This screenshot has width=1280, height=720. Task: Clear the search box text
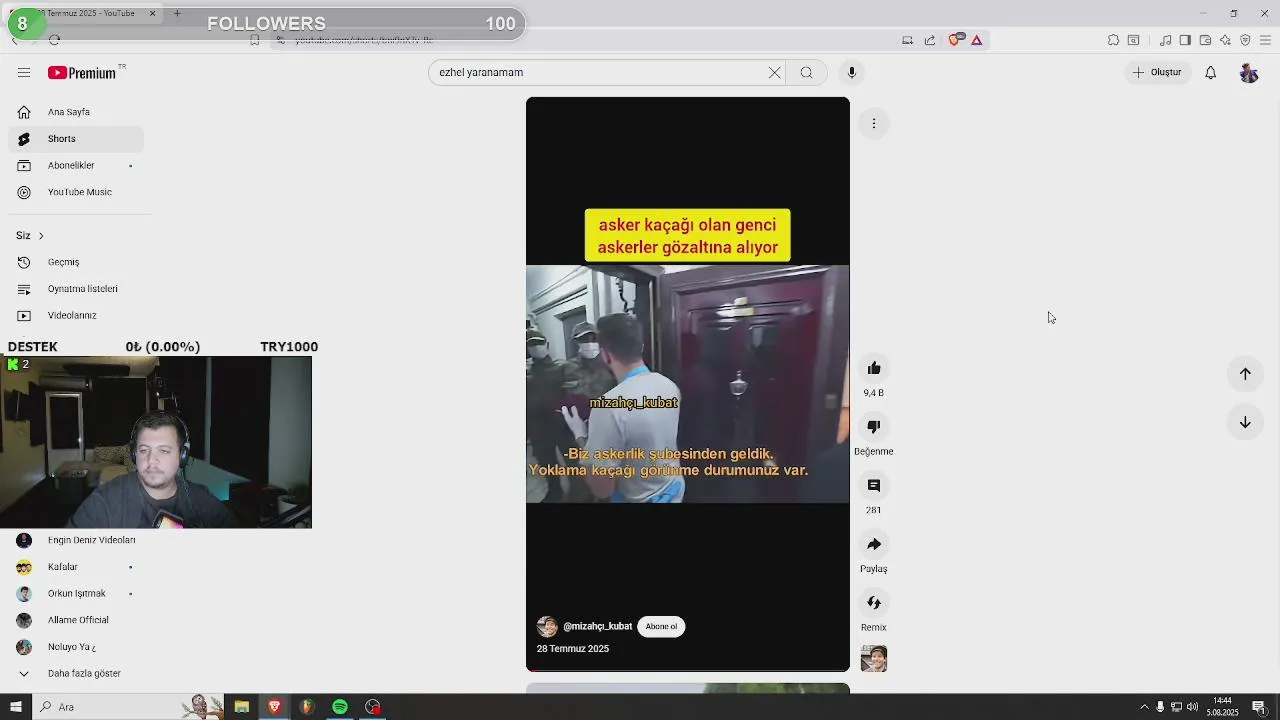(774, 72)
